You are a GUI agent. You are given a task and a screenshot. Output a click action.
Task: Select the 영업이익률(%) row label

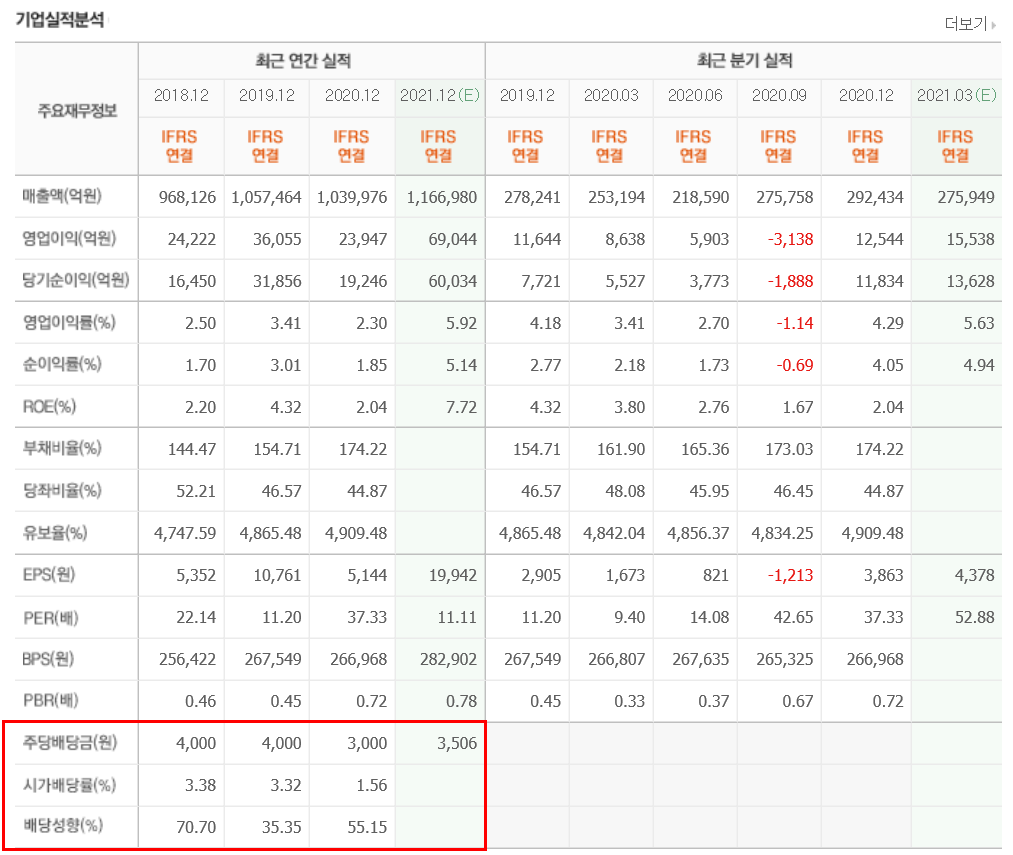click(69, 322)
